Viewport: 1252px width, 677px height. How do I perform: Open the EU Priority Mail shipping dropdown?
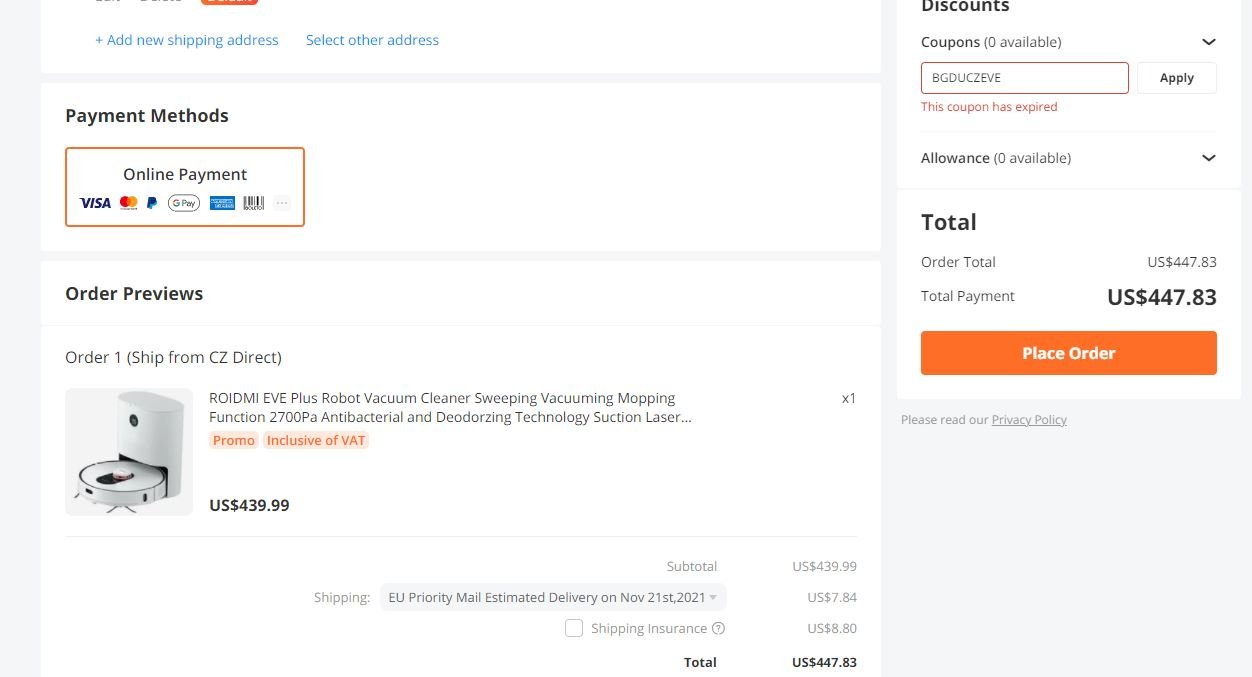click(x=553, y=598)
